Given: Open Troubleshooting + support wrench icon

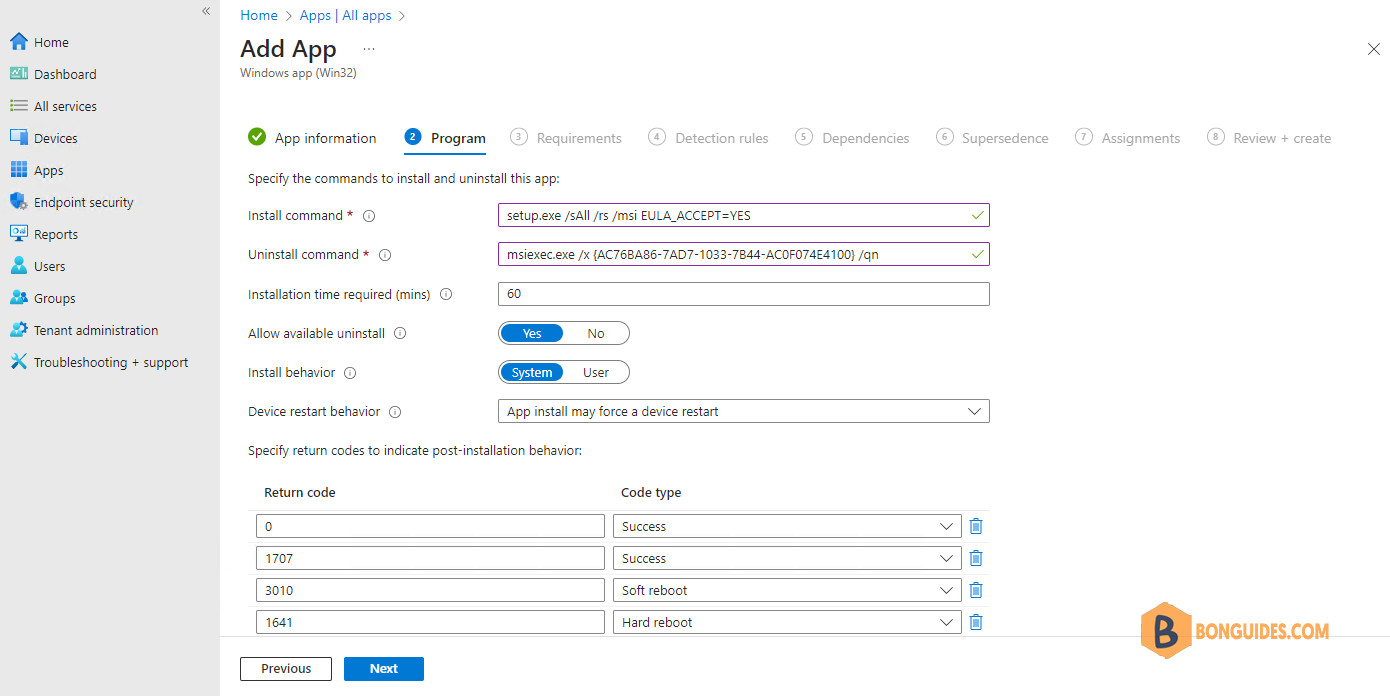Looking at the screenshot, I should (x=18, y=362).
